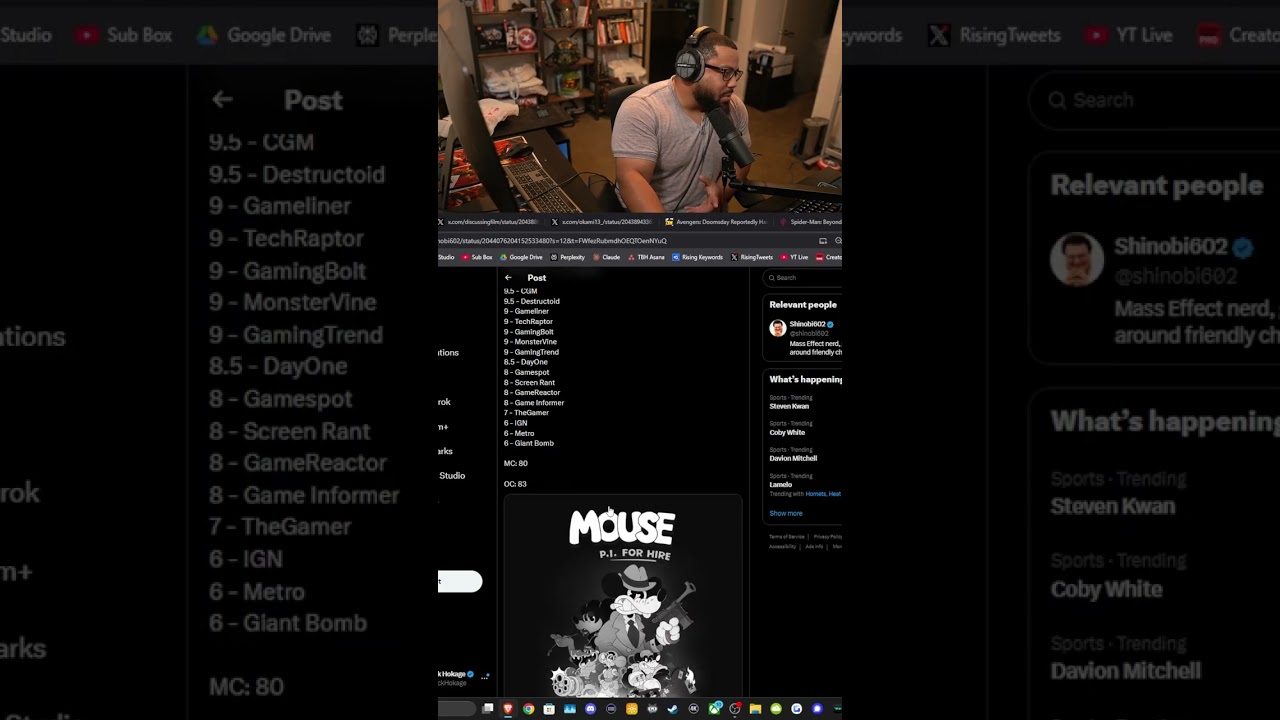Open the Steven Kwan trending topic
Viewport: 1280px width, 720px height.
[789, 407]
